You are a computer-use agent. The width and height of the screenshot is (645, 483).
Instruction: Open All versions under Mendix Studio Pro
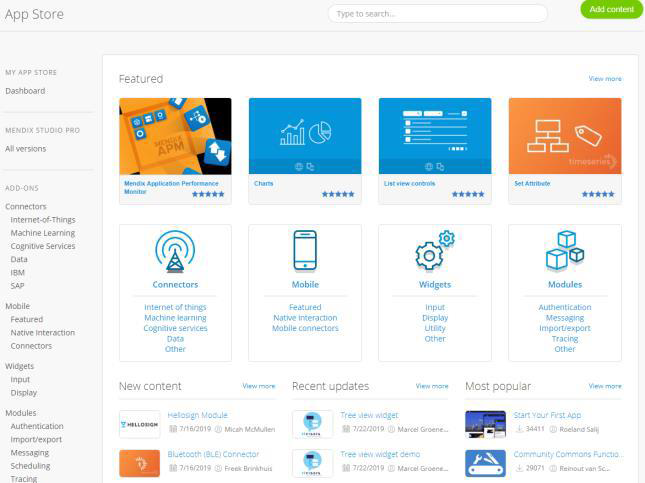[x=26, y=149]
